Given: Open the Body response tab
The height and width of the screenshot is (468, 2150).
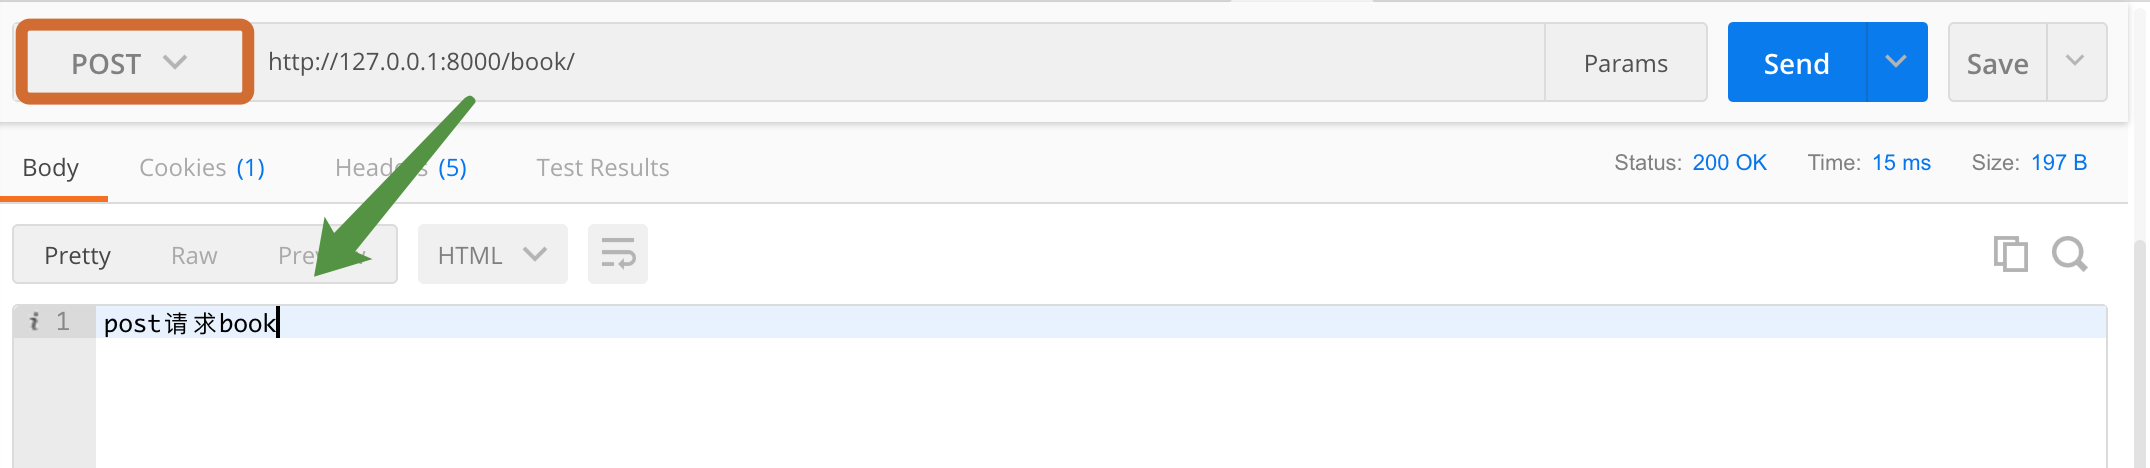Looking at the screenshot, I should [51, 168].
